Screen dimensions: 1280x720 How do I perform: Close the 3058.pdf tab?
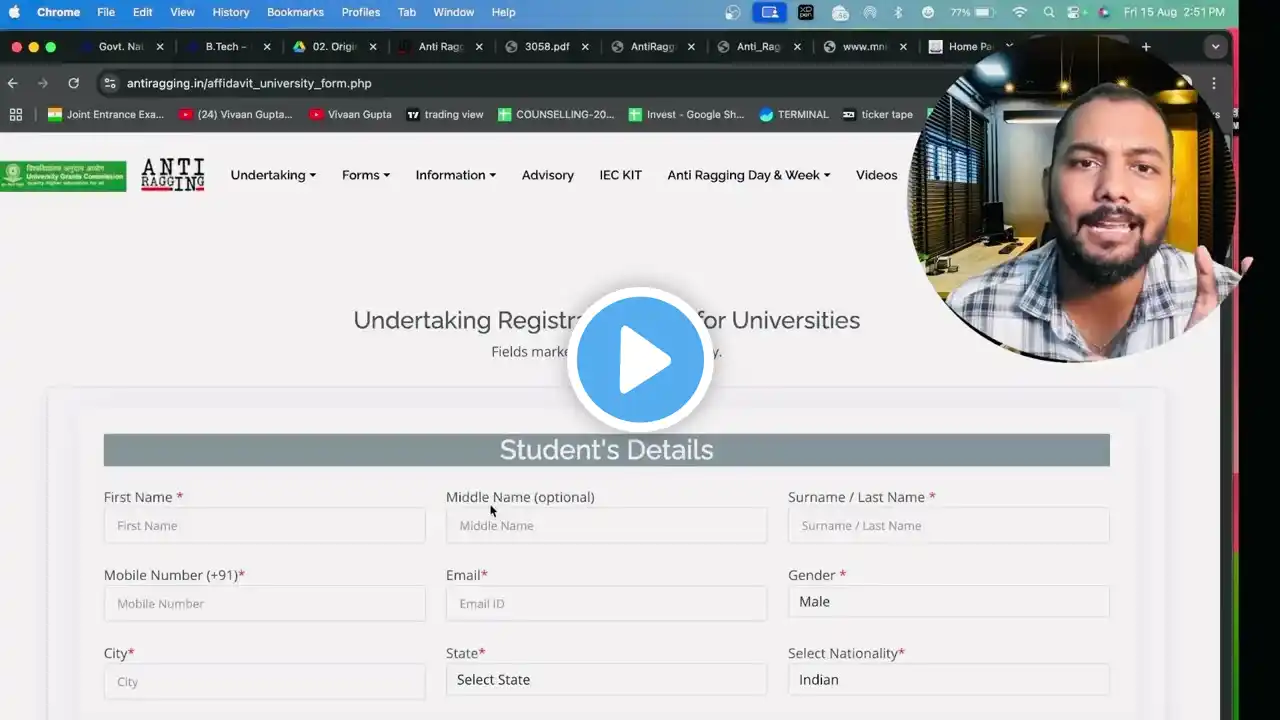pyautogui.click(x=585, y=46)
